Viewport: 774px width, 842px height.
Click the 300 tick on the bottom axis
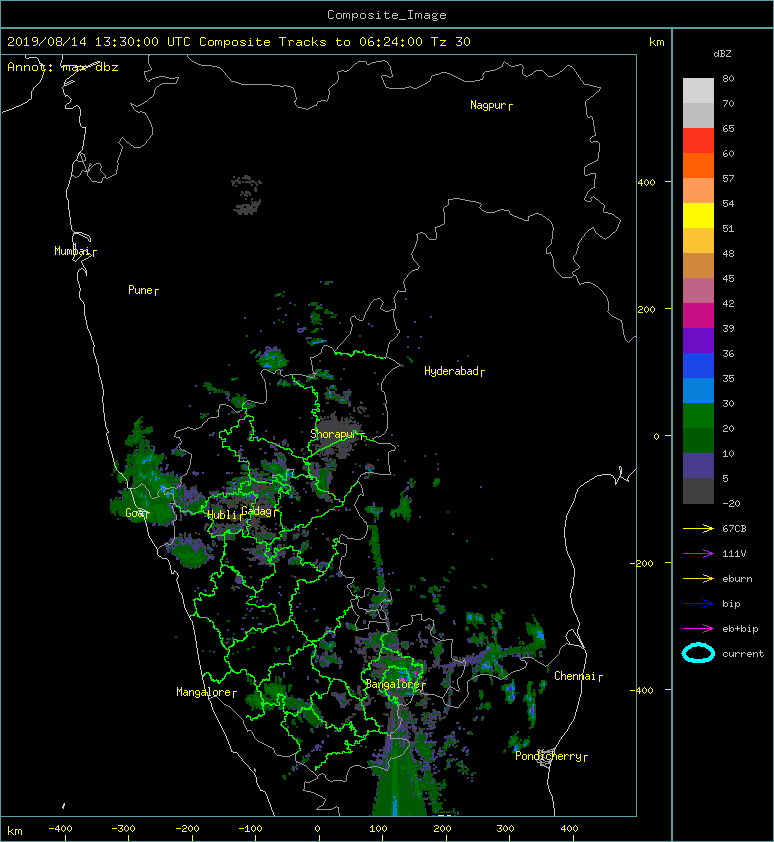506,829
